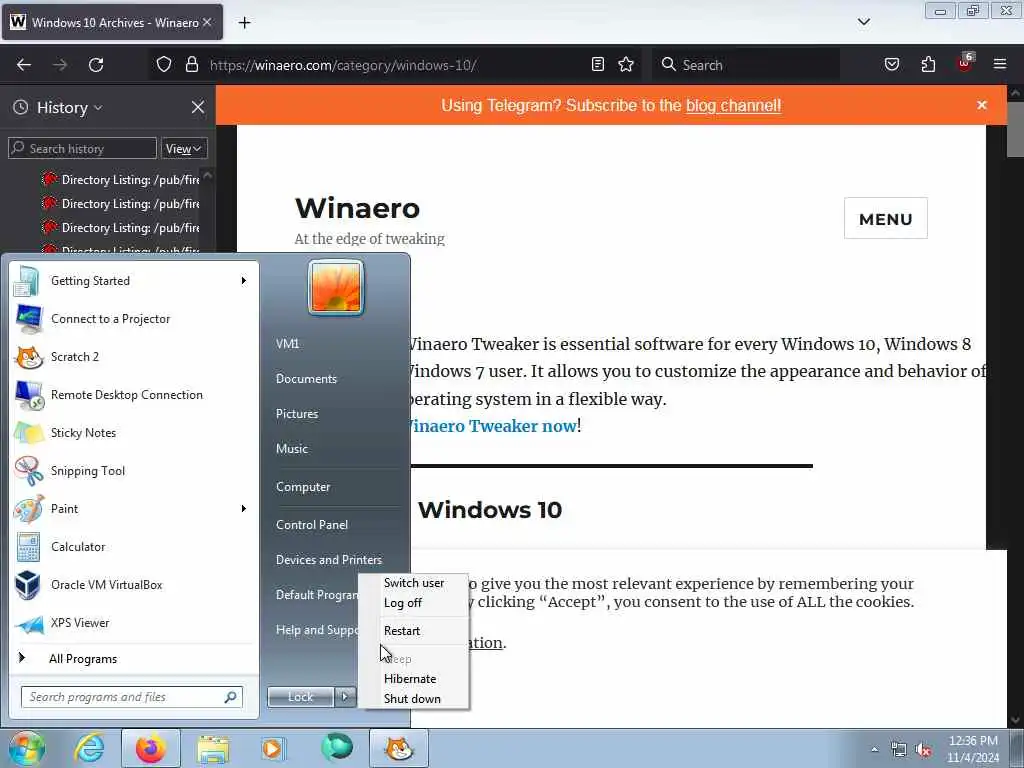Toggle reader view icon in address bar

click(x=598, y=65)
